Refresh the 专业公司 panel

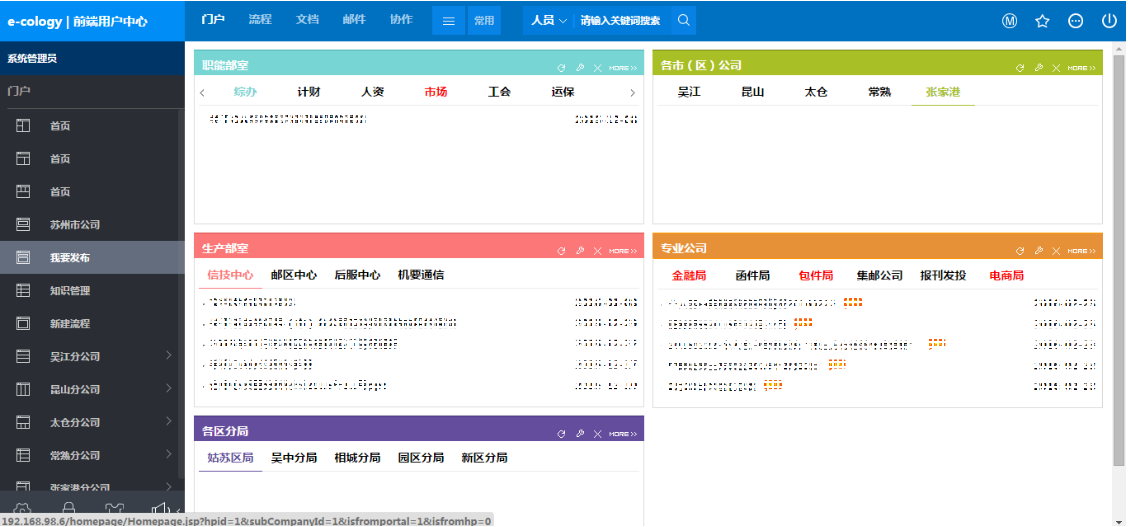click(x=1020, y=251)
